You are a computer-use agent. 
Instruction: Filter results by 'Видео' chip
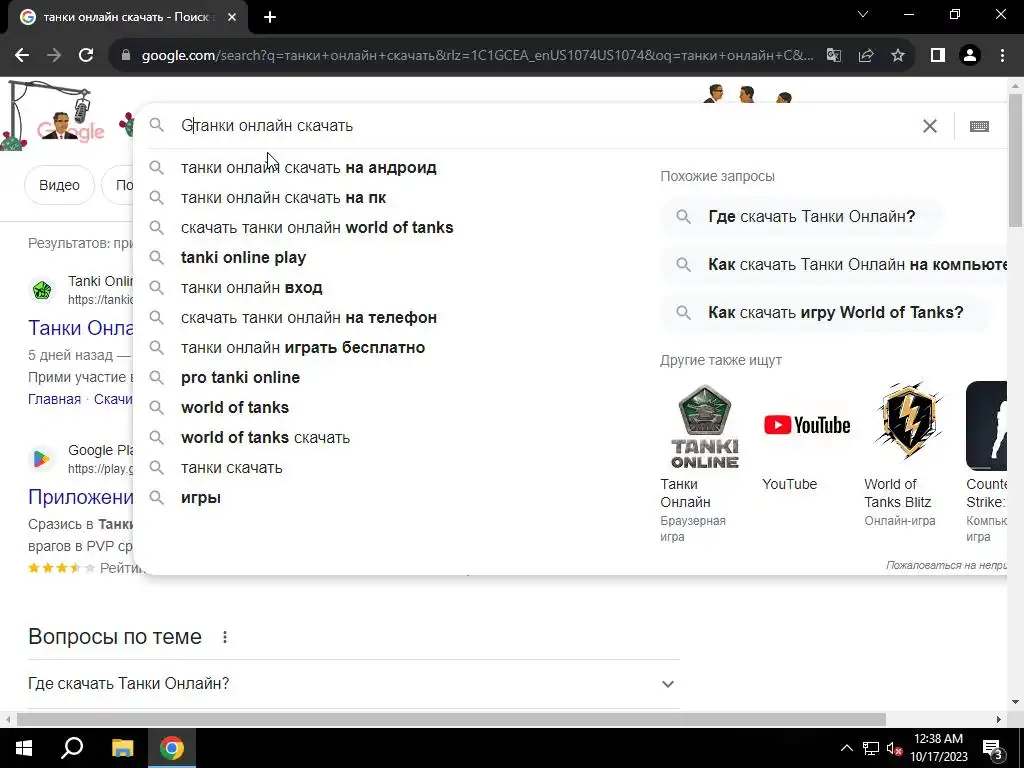point(59,185)
